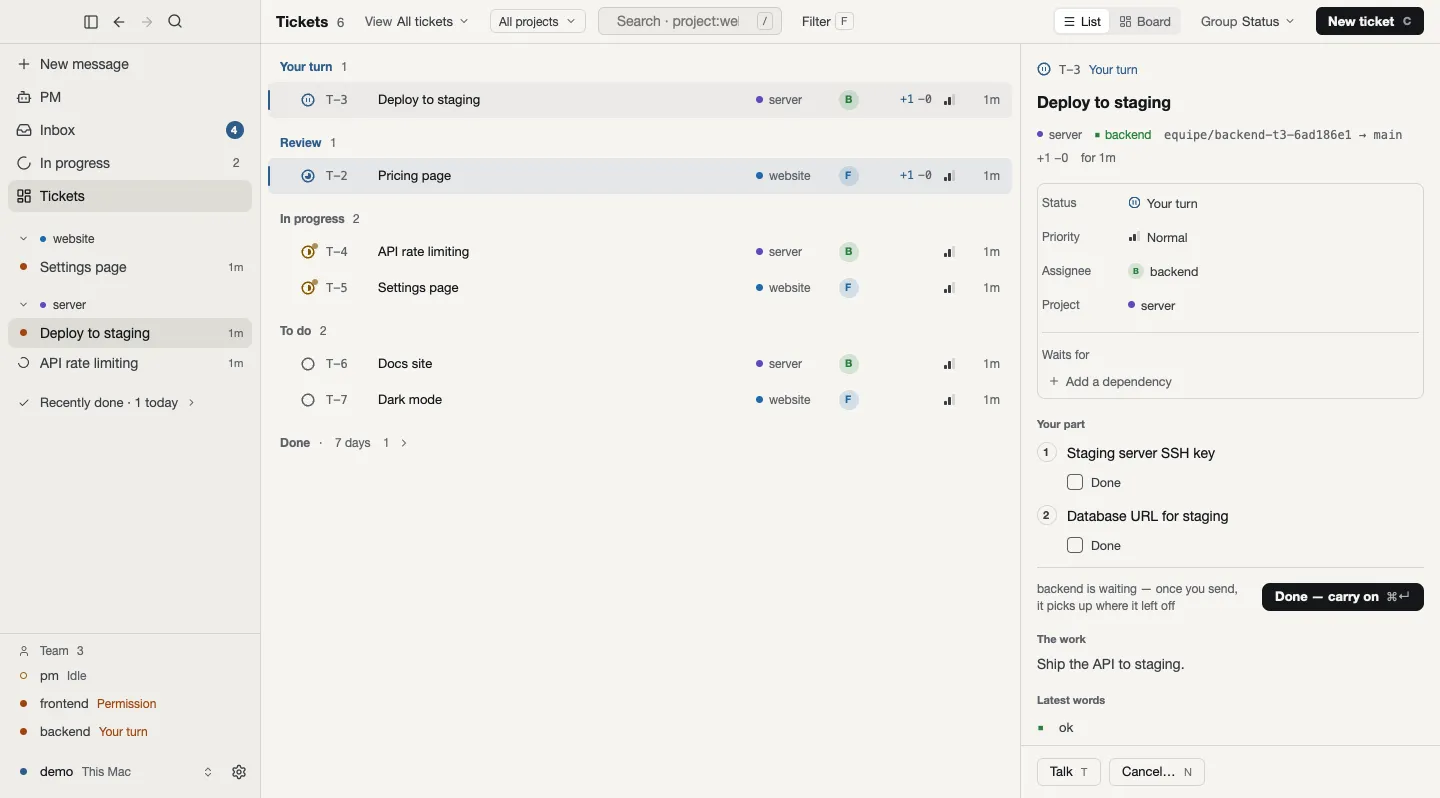Go back with the left arrow
The image size is (1440, 798).
pyautogui.click(x=119, y=22)
